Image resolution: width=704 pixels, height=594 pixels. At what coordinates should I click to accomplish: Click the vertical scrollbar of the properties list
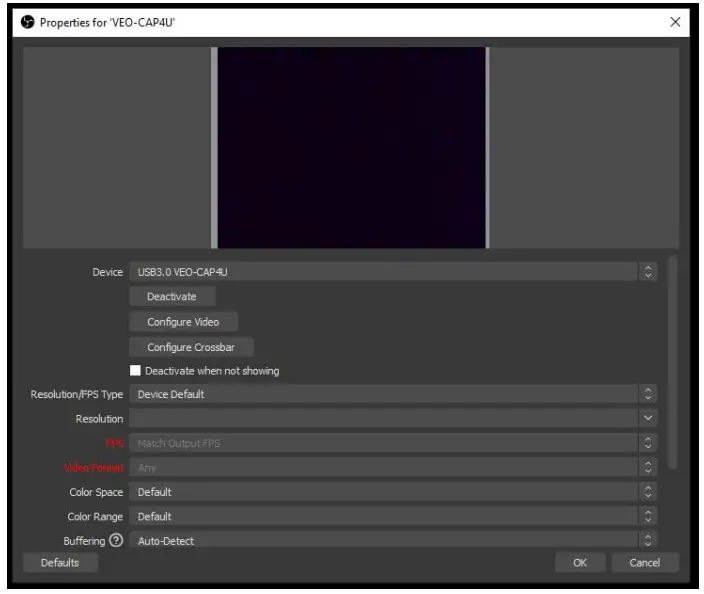tap(672, 363)
